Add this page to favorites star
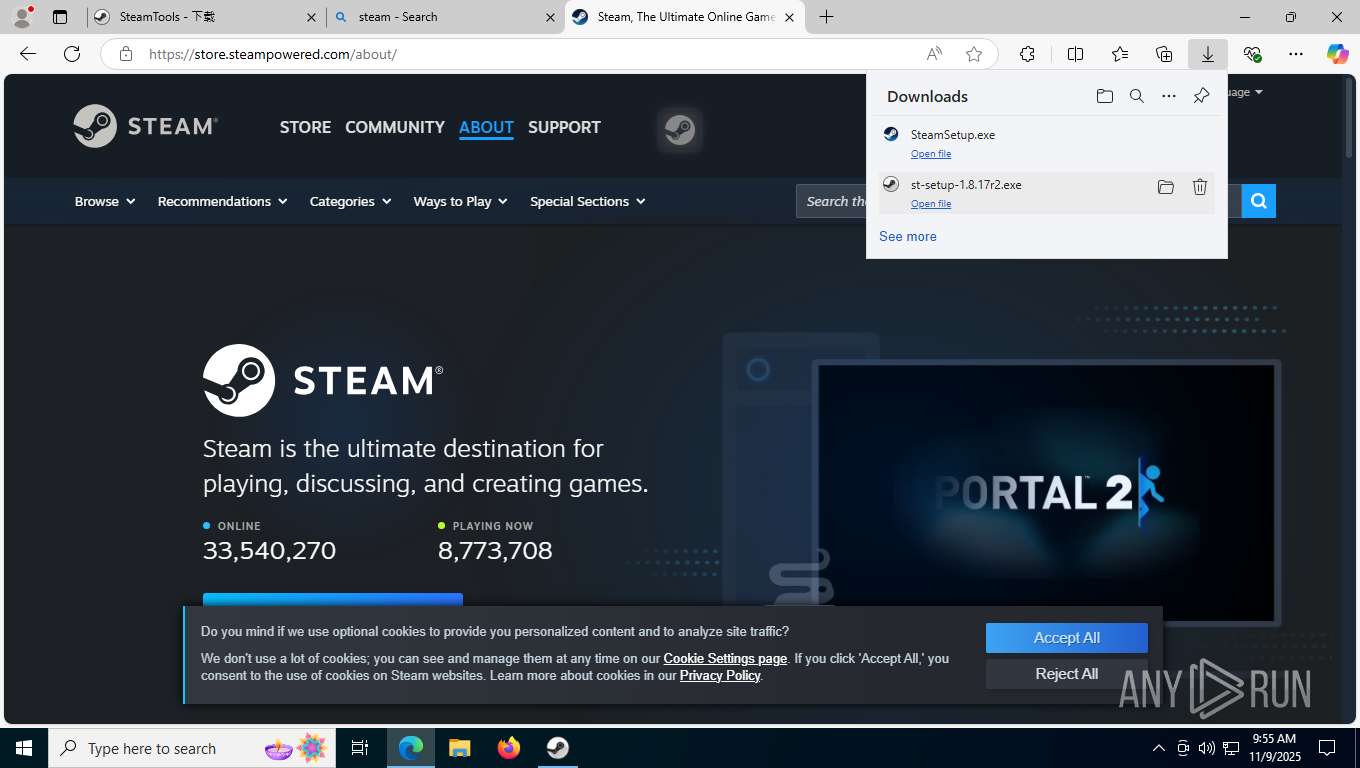The height and width of the screenshot is (768, 1360). (x=974, y=54)
